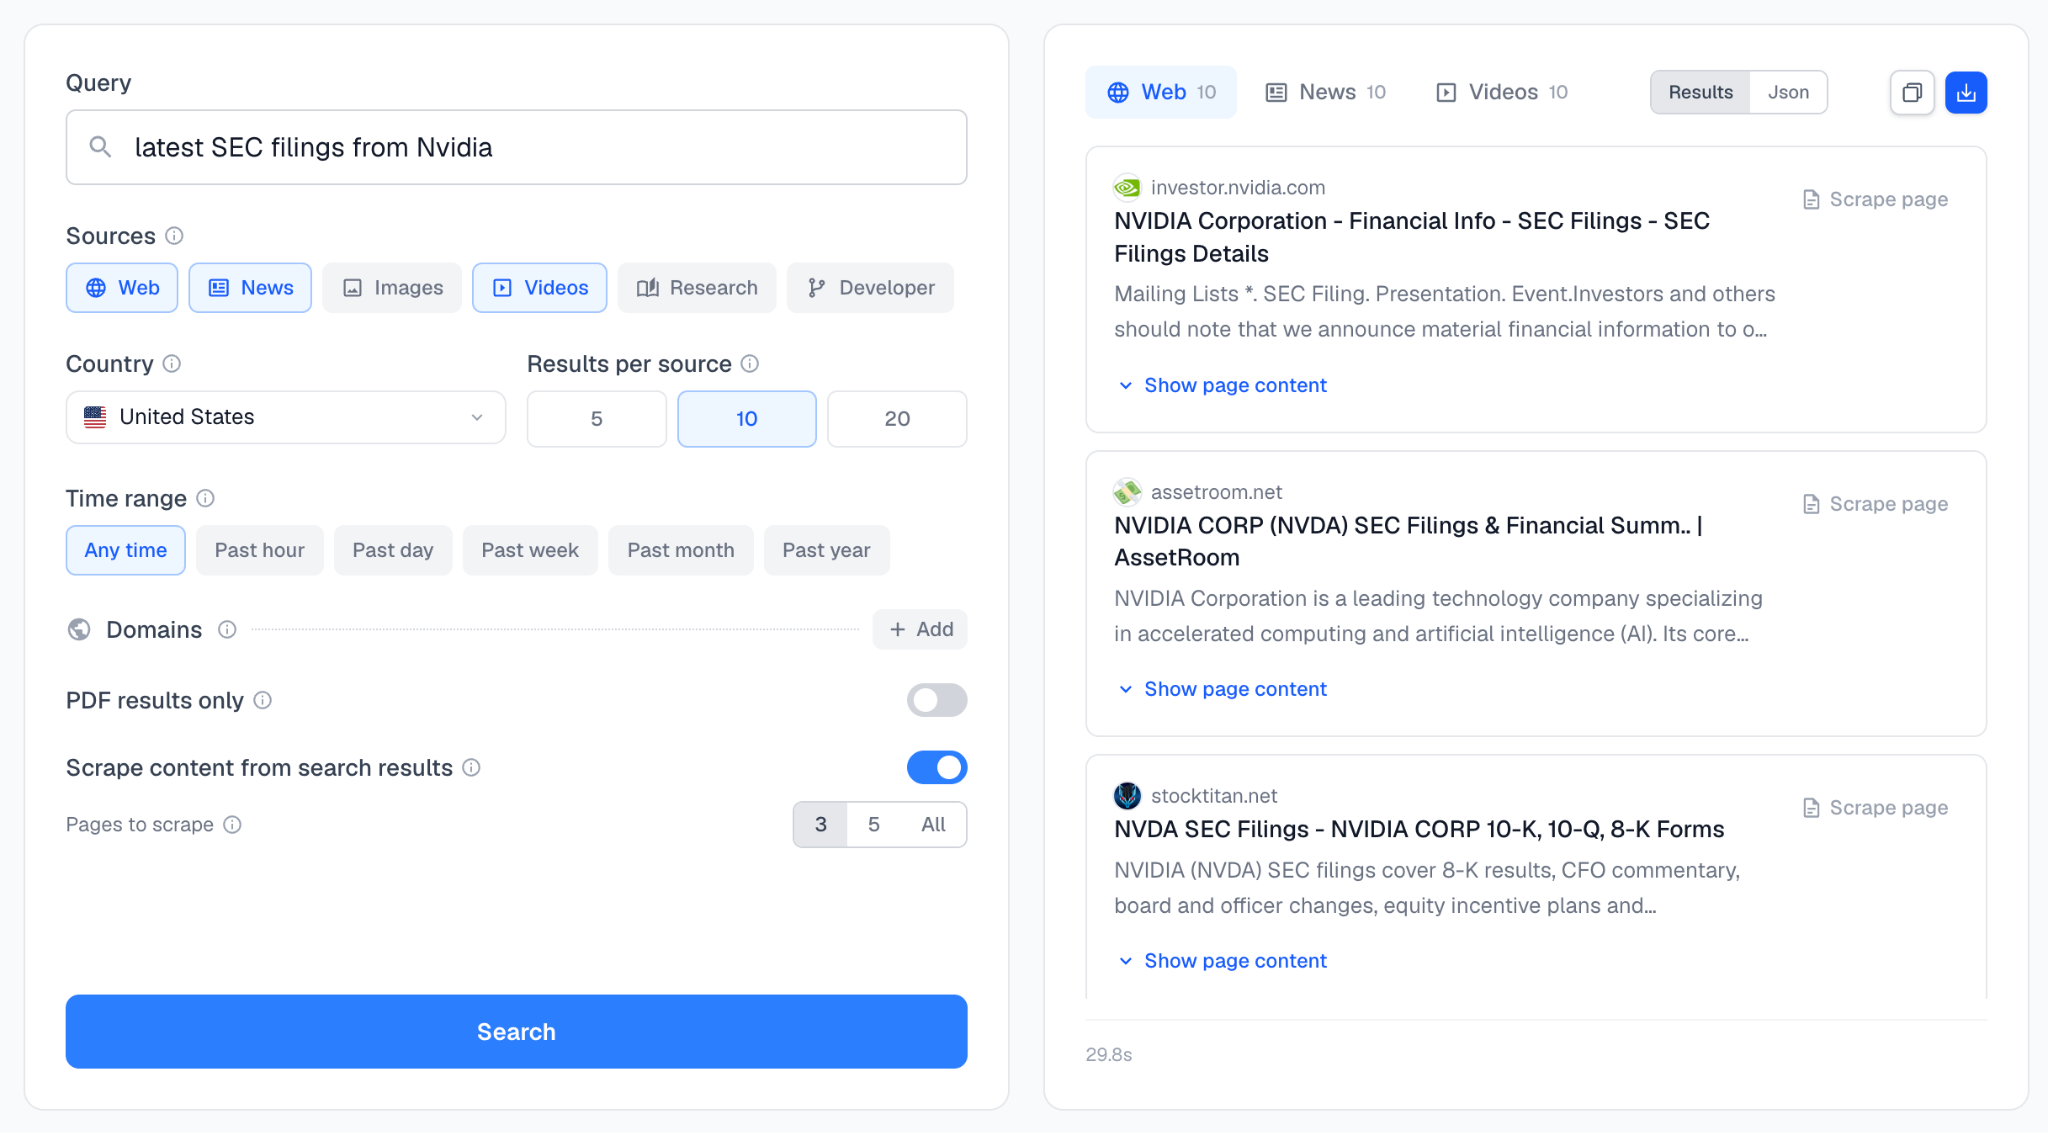This screenshot has height=1133, width=2048.
Task: Switch to the Videos results tab
Action: pyautogui.click(x=1502, y=92)
